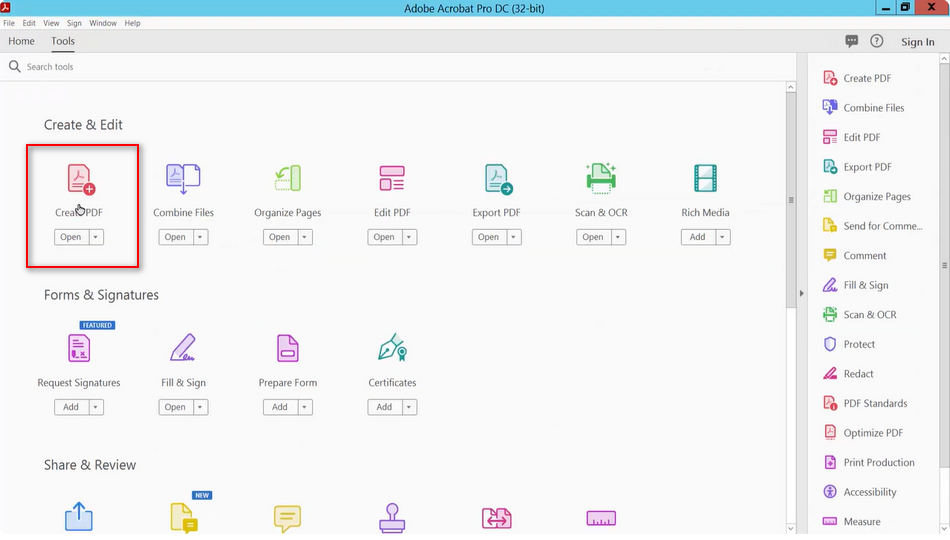Open the Organize Pages dropdown arrow

point(305,237)
